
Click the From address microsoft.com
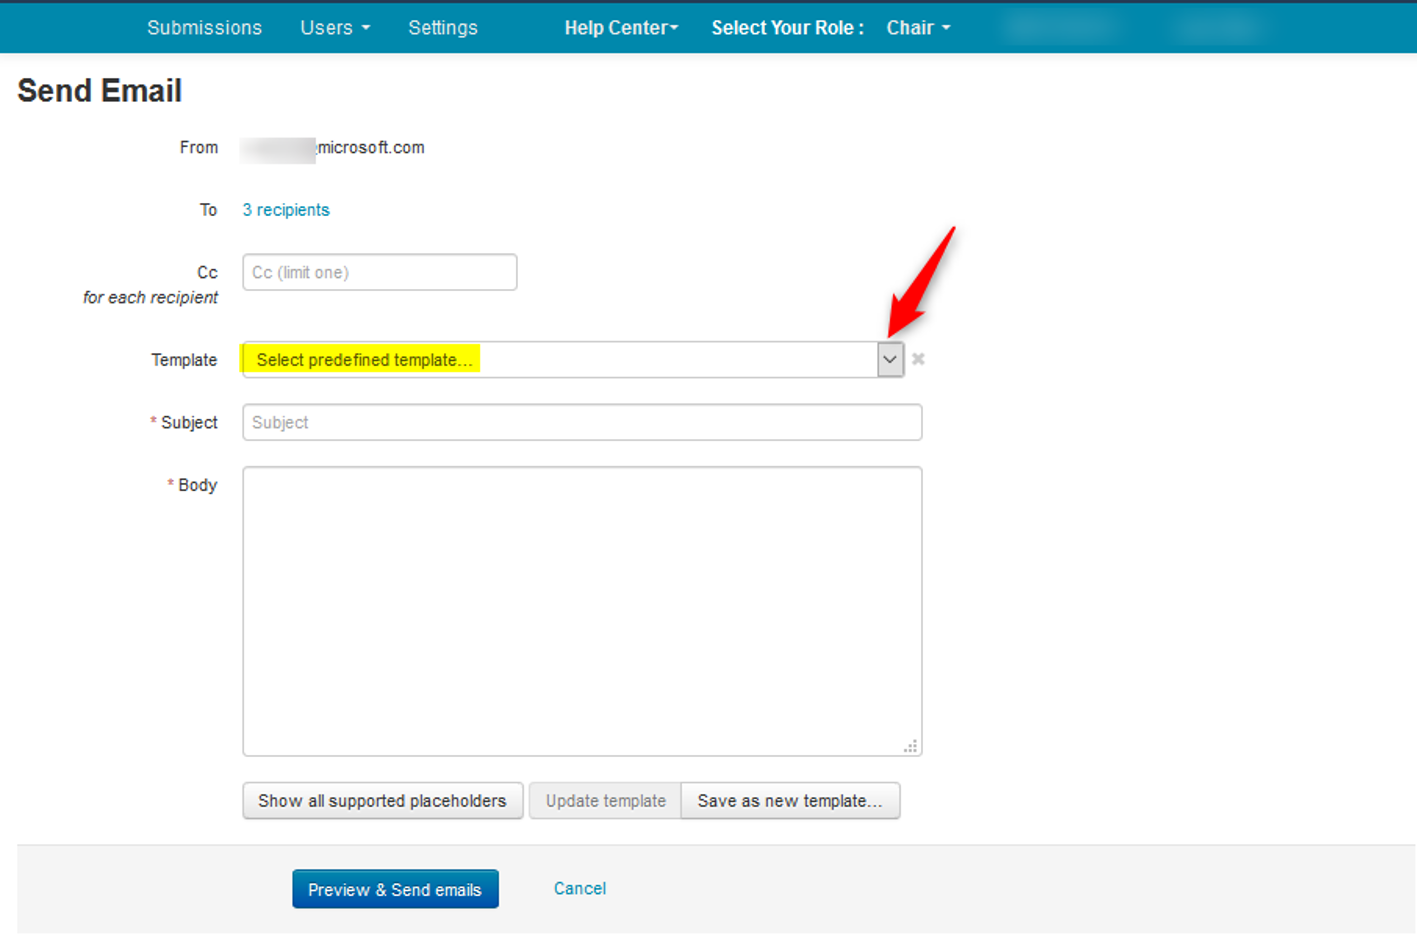(x=371, y=147)
